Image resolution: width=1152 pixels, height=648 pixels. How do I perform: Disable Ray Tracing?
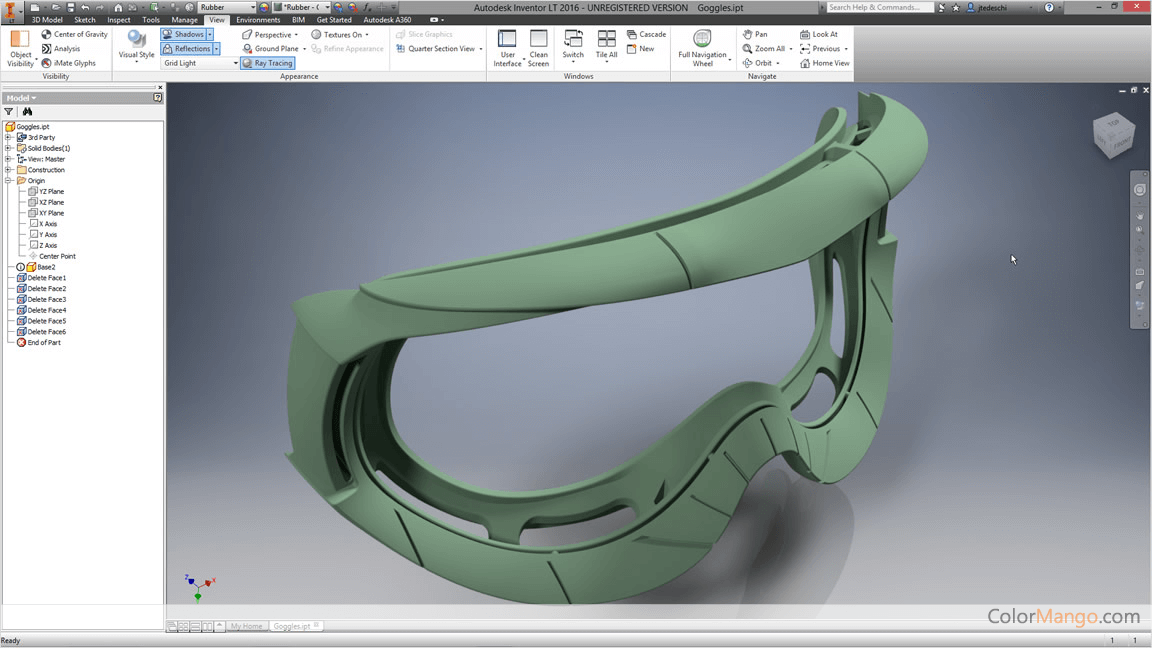coord(267,63)
